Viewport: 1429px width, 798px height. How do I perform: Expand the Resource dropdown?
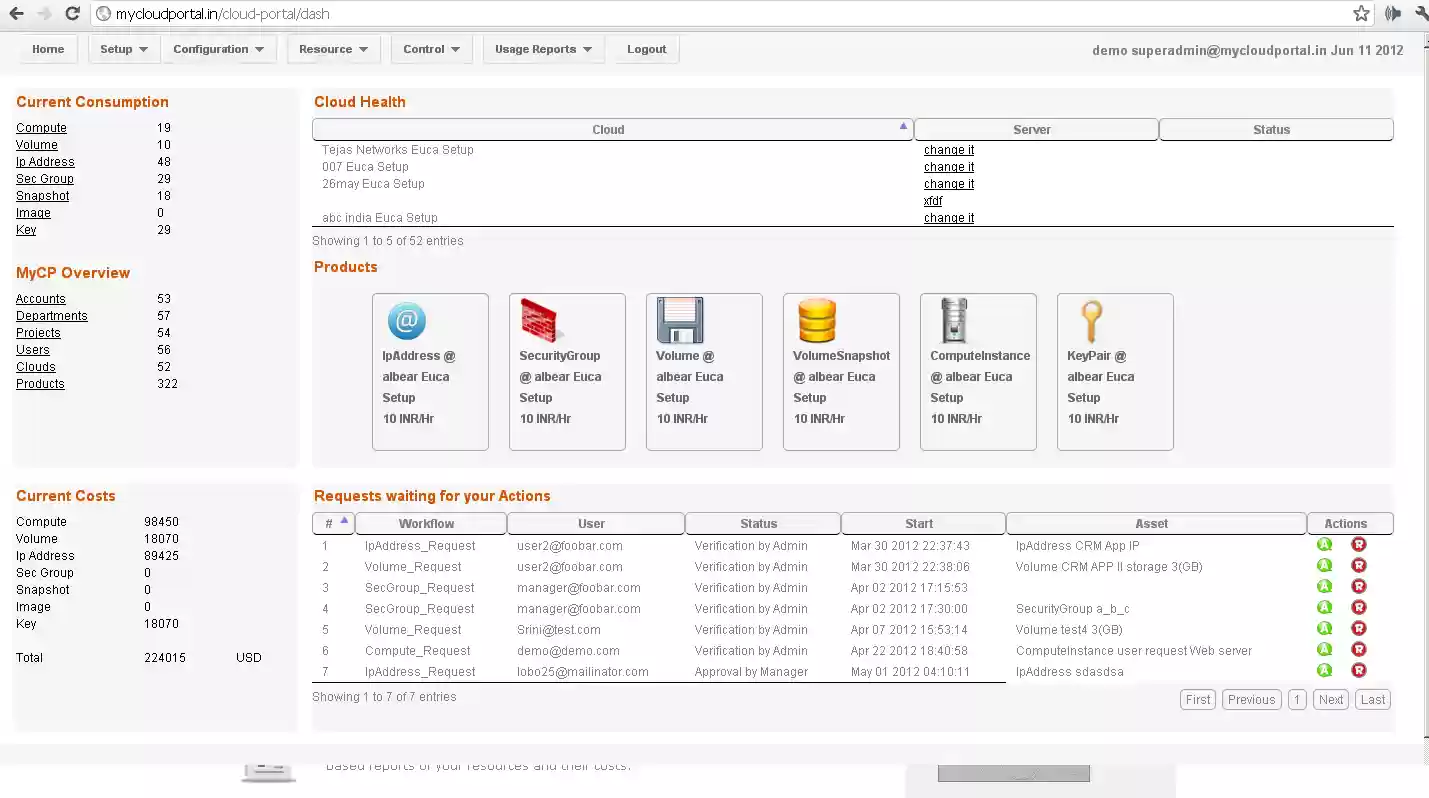click(333, 48)
